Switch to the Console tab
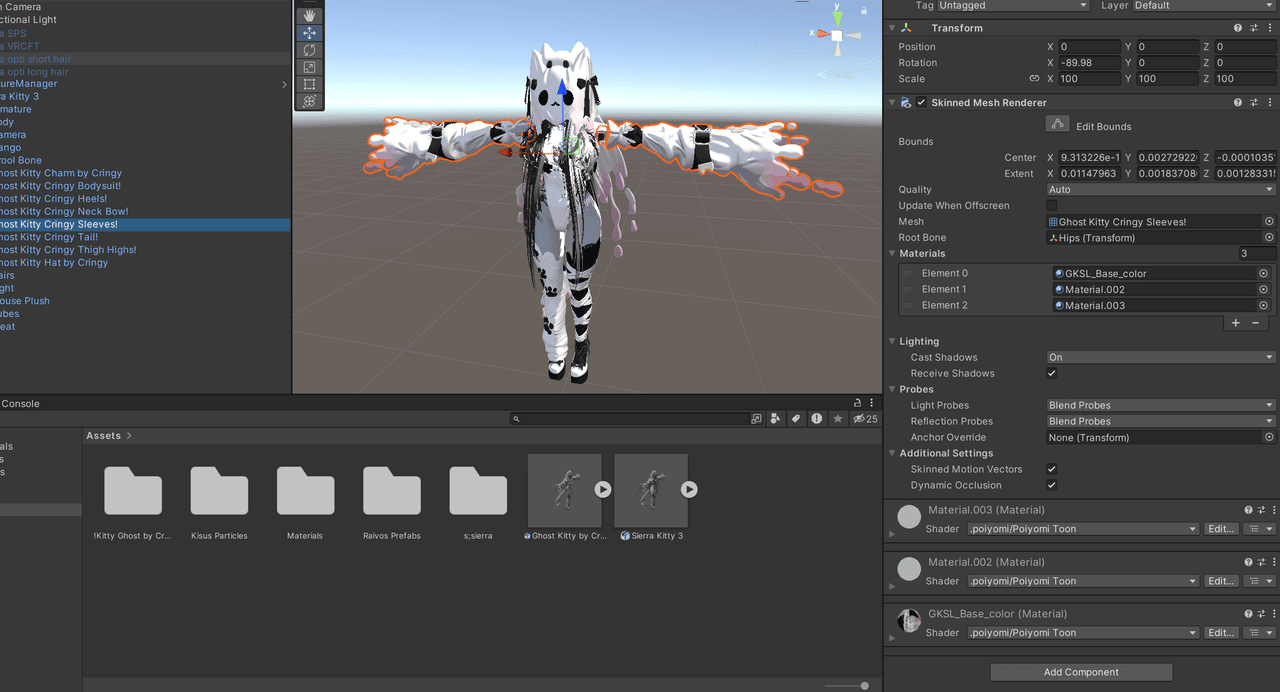1280x692 pixels. coord(20,404)
